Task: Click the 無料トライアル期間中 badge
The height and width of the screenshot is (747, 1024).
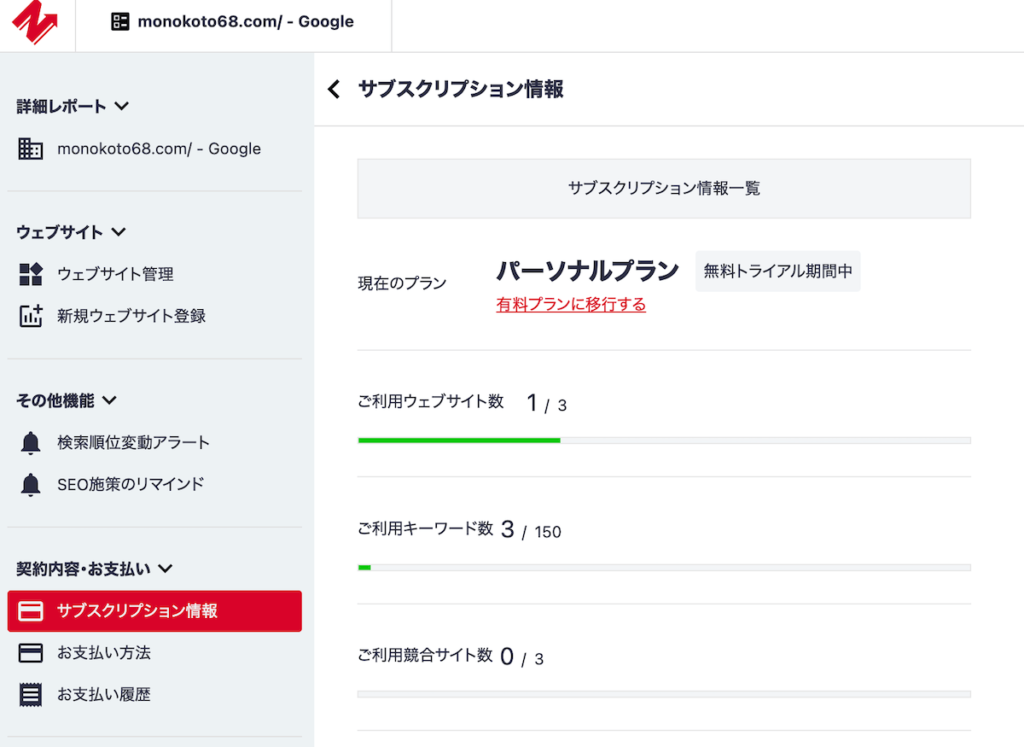Action: click(778, 271)
